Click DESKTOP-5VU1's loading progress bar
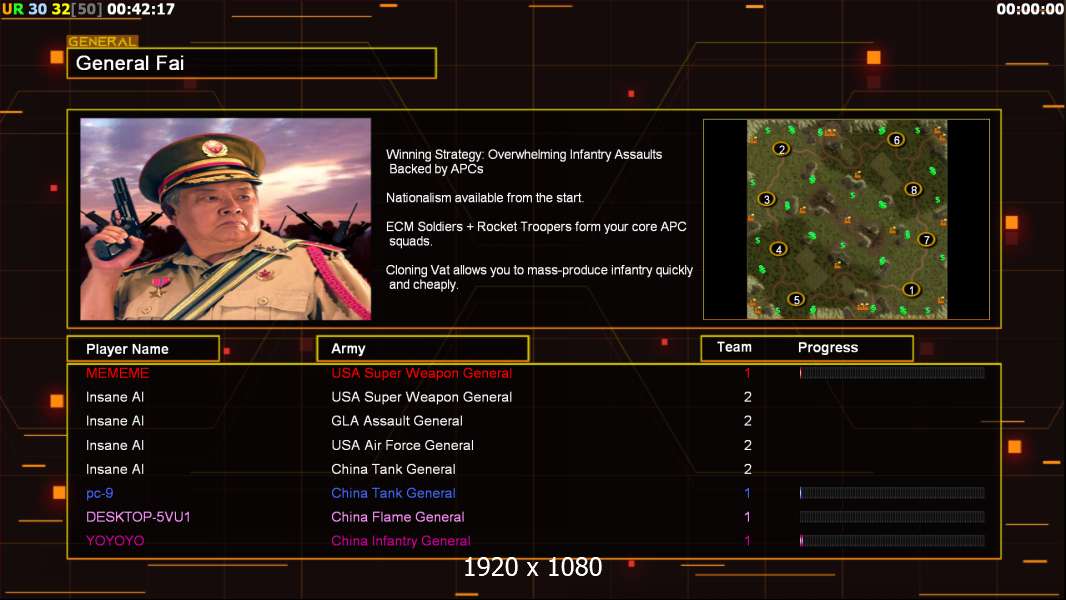1066x600 pixels. [892, 516]
